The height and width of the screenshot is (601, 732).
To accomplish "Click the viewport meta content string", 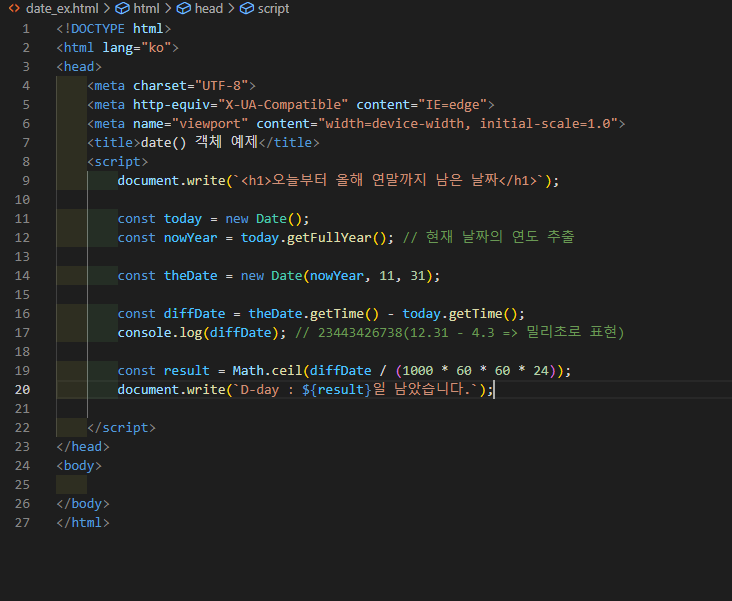I will click(468, 124).
